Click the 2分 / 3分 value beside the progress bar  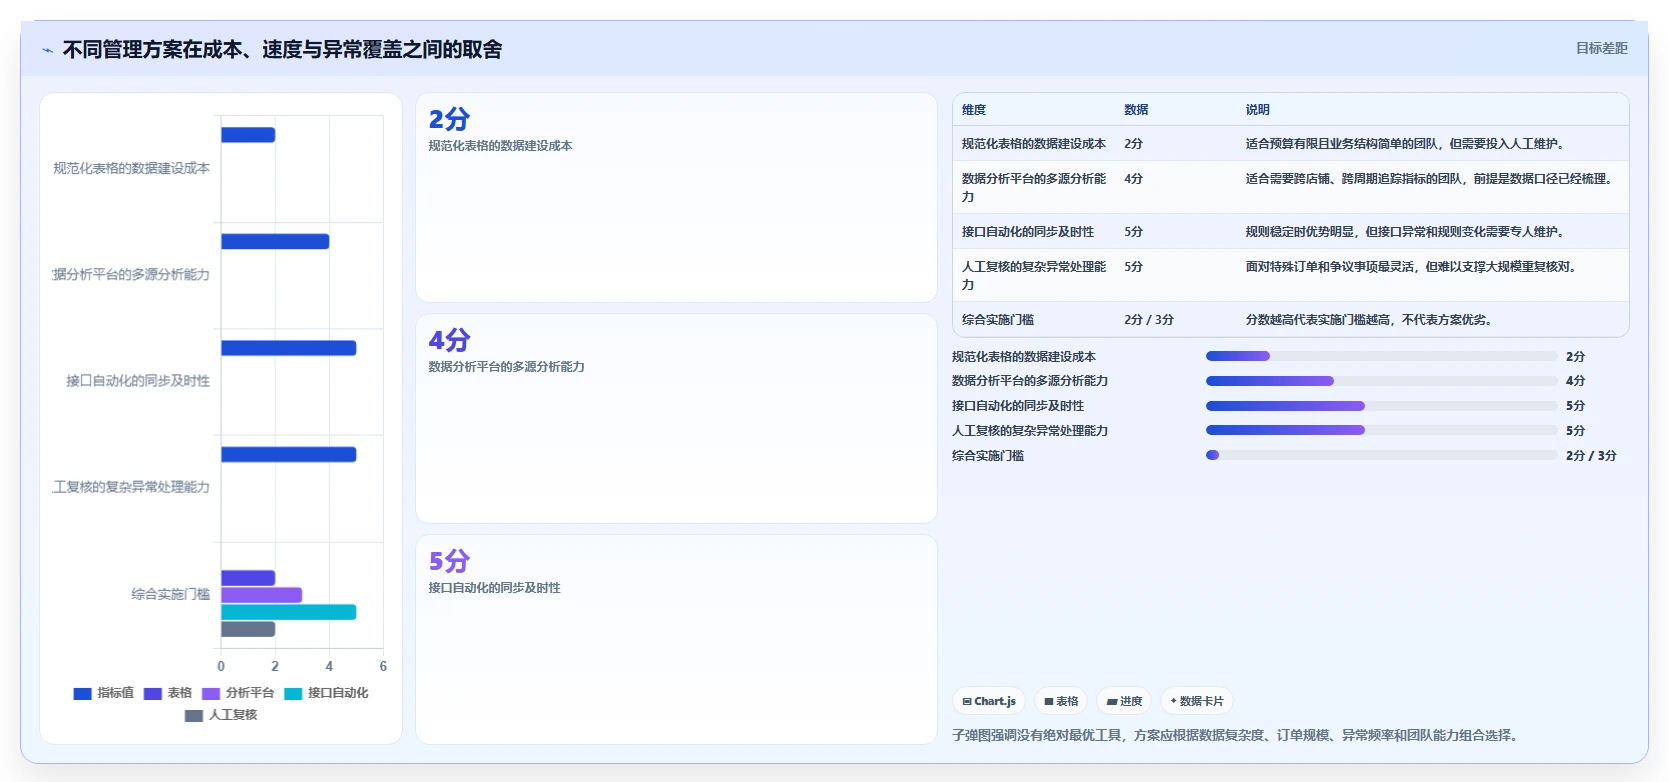[x=1591, y=456]
